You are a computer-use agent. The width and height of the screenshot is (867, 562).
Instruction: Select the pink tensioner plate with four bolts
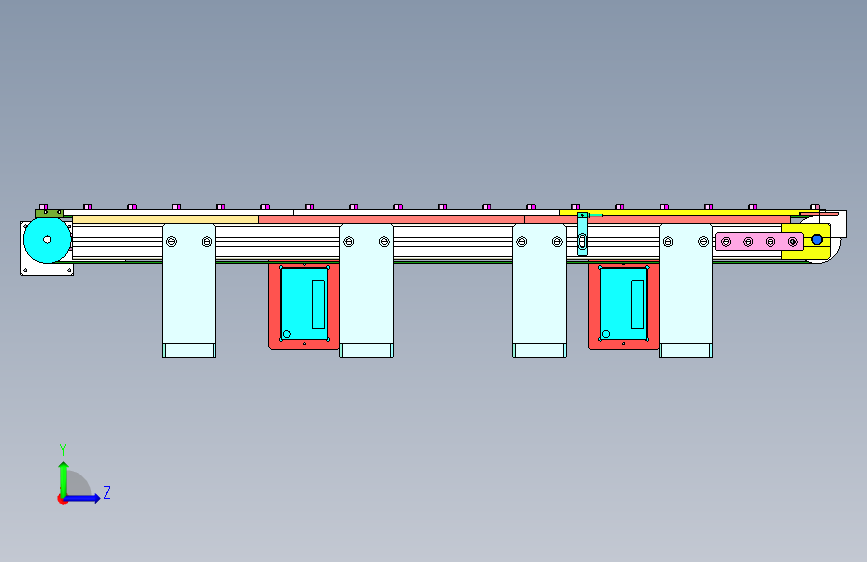pyautogui.click(x=759, y=242)
